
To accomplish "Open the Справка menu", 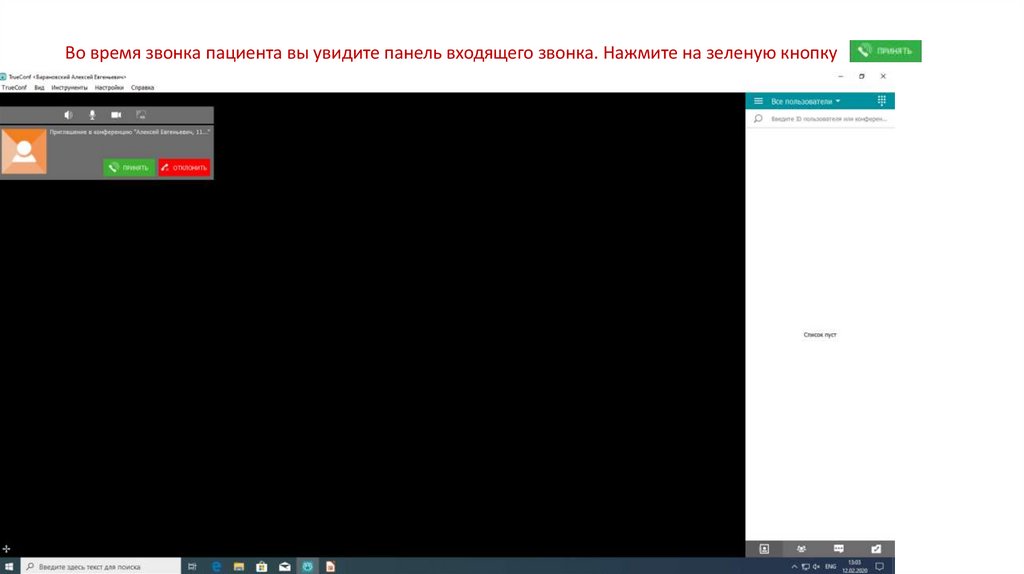I will [142, 88].
